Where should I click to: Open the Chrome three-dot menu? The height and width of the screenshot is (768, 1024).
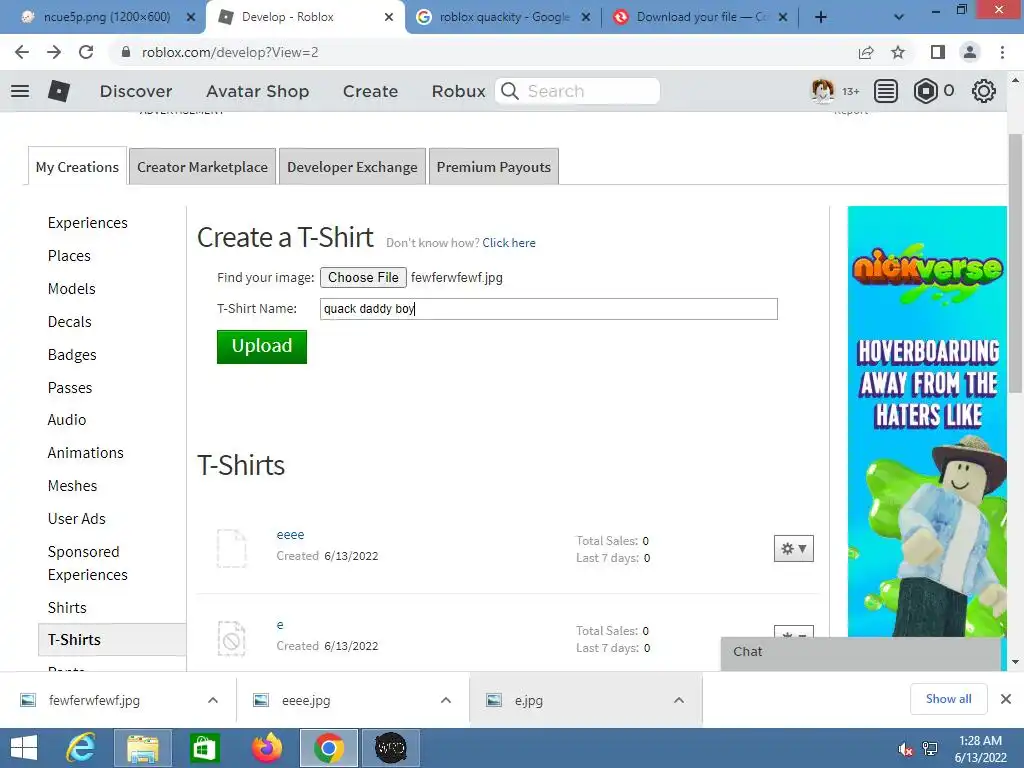(1002, 52)
